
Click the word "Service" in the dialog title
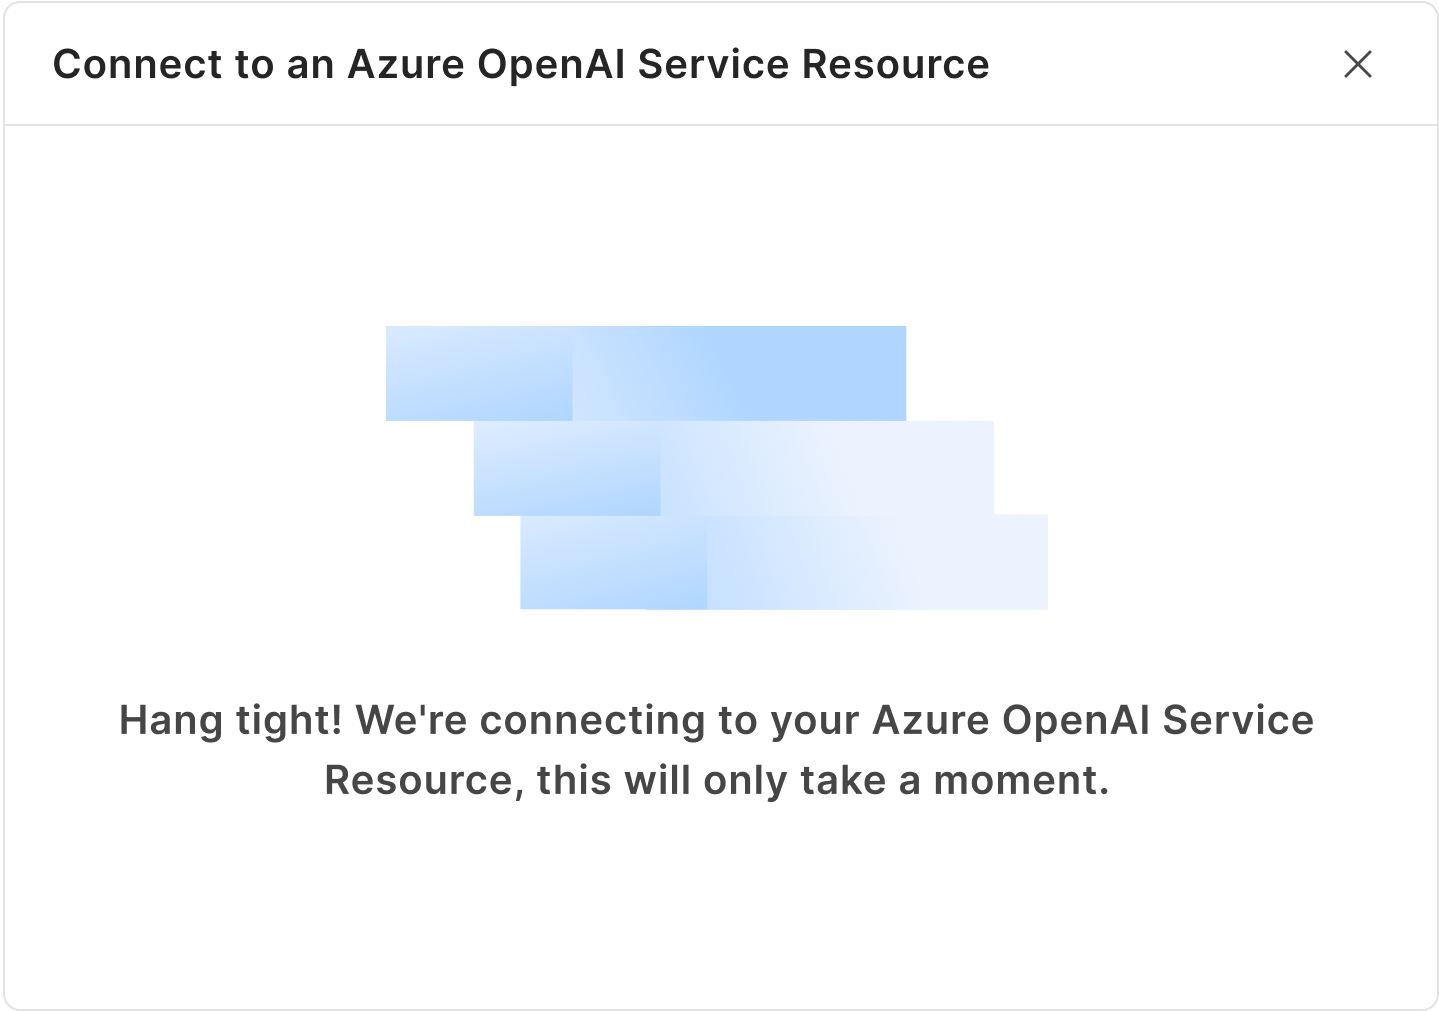pyautogui.click(x=713, y=64)
